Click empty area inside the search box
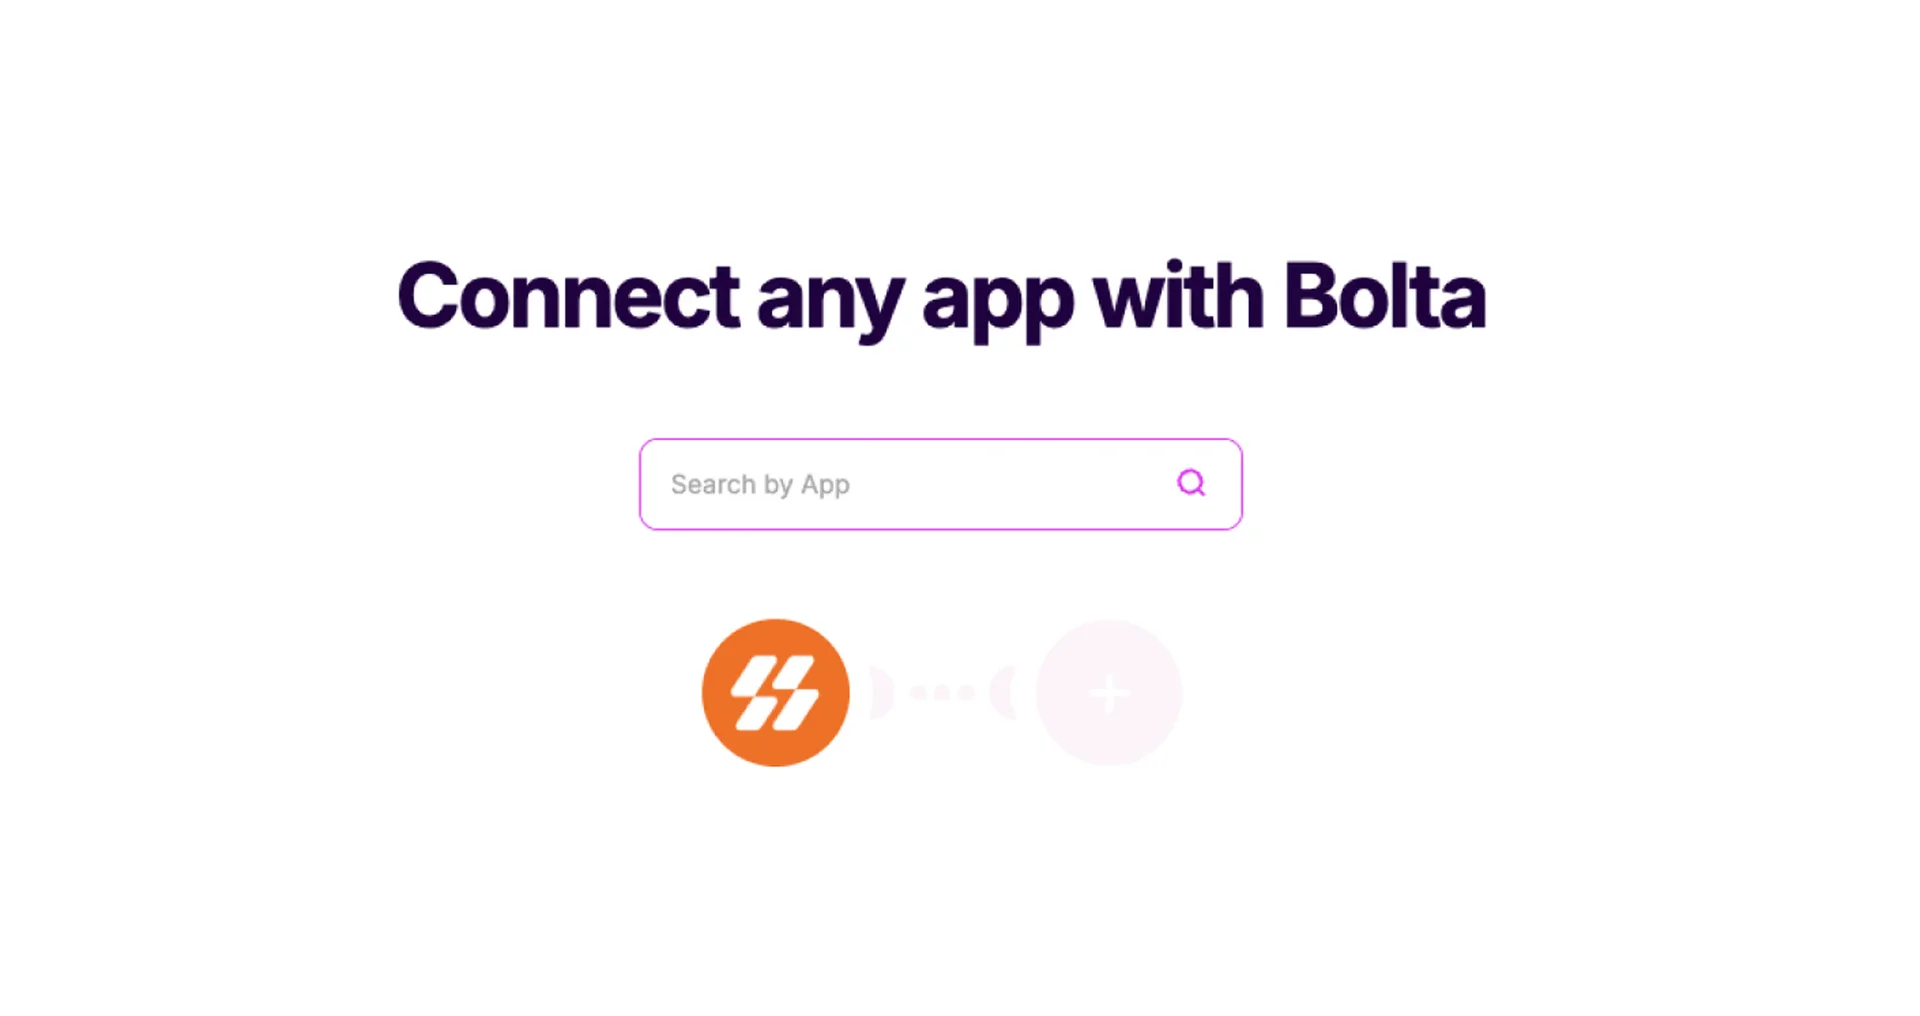The width and height of the screenshot is (1920, 1016). pyautogui.click(x=1010, y=484)
